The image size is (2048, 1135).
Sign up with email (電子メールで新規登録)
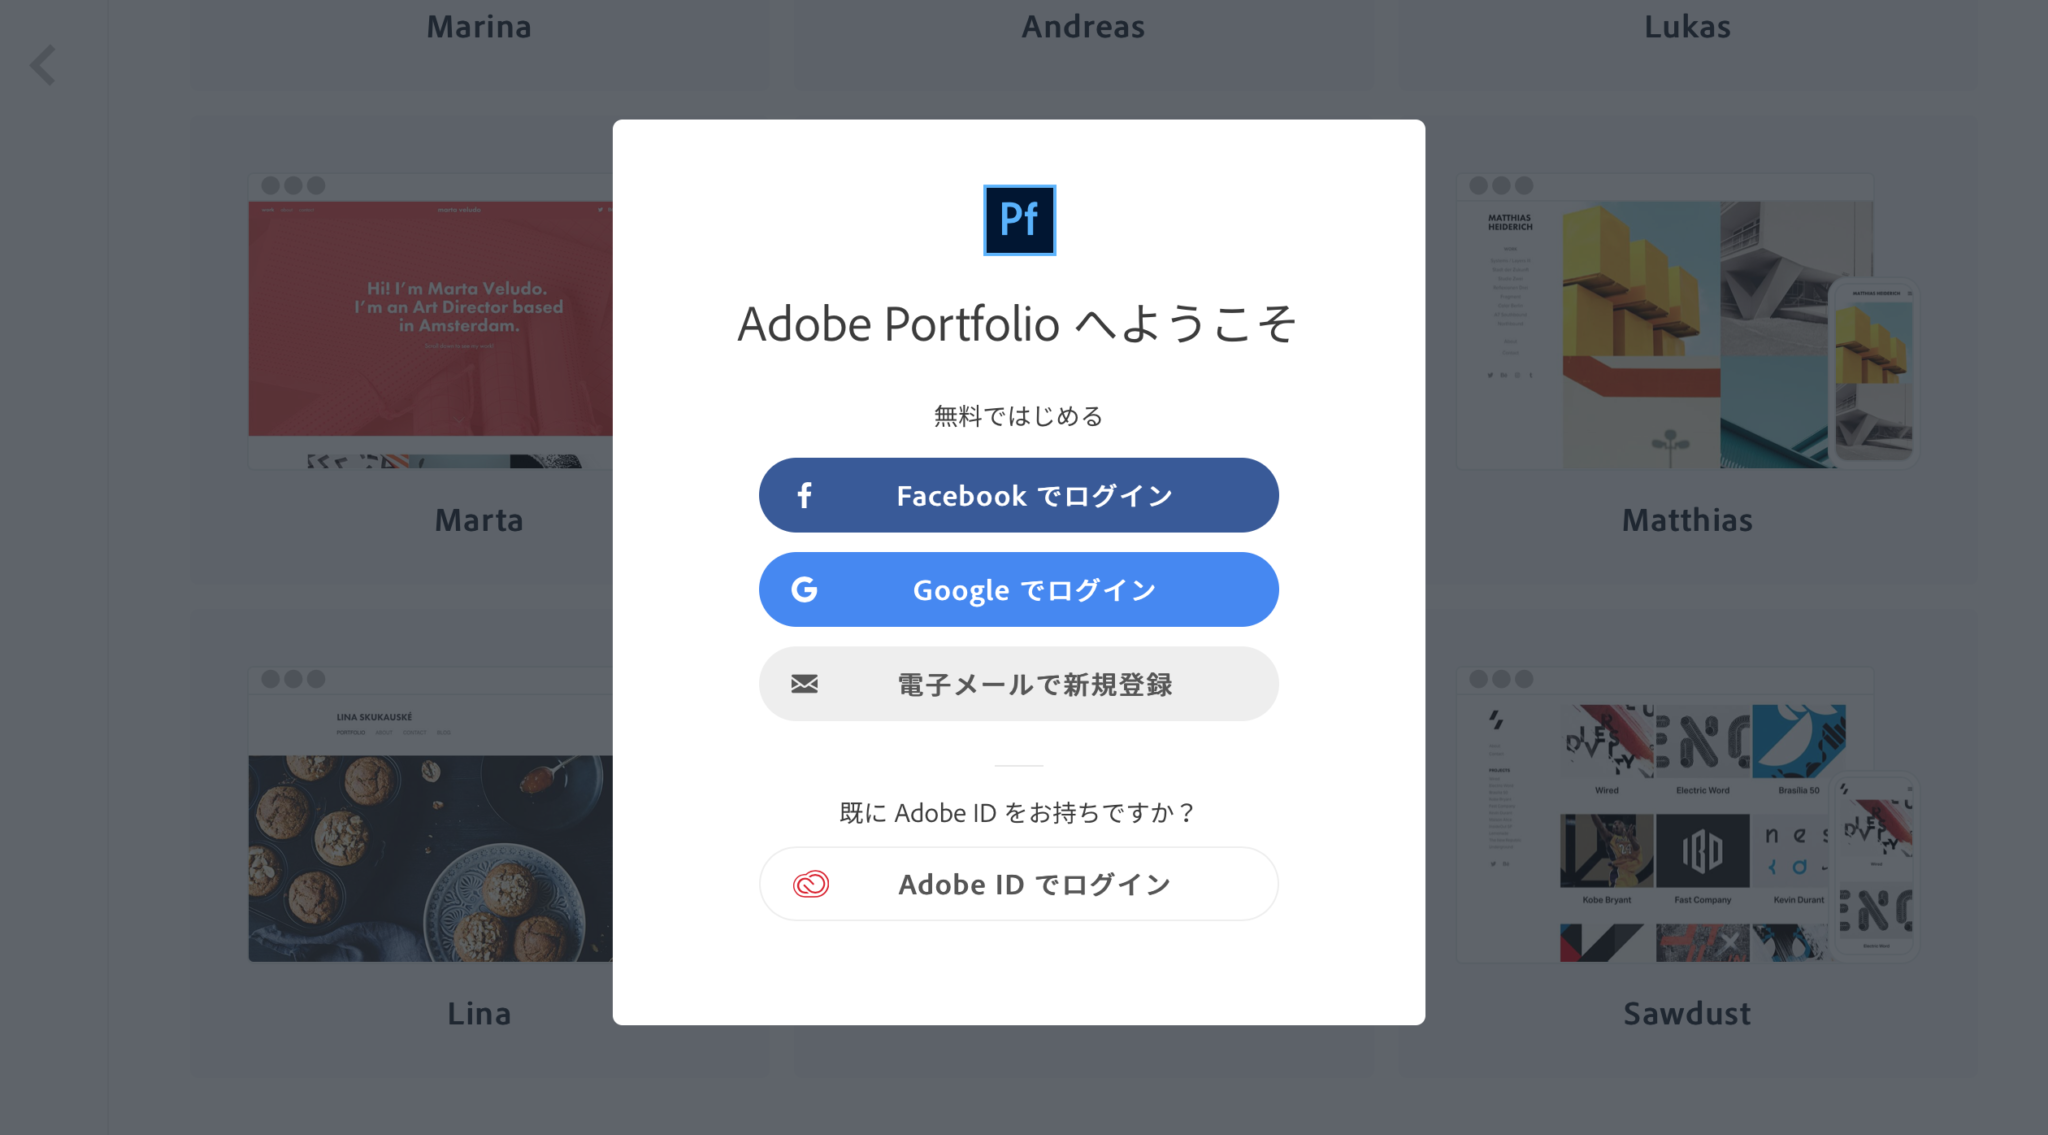pos(1018,684)
